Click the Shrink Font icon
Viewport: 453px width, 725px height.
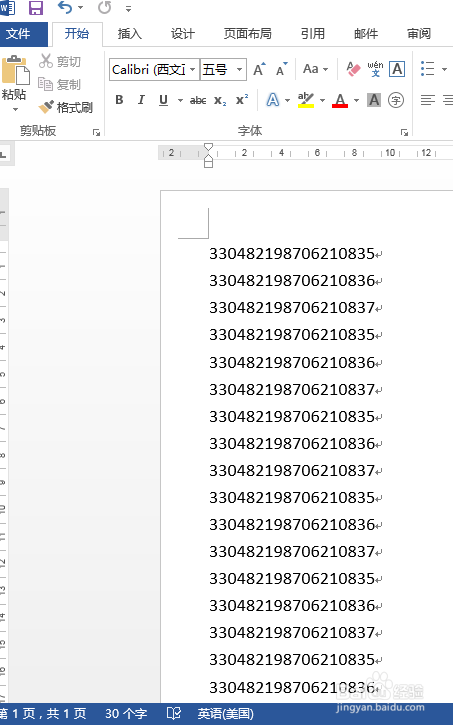282,69
